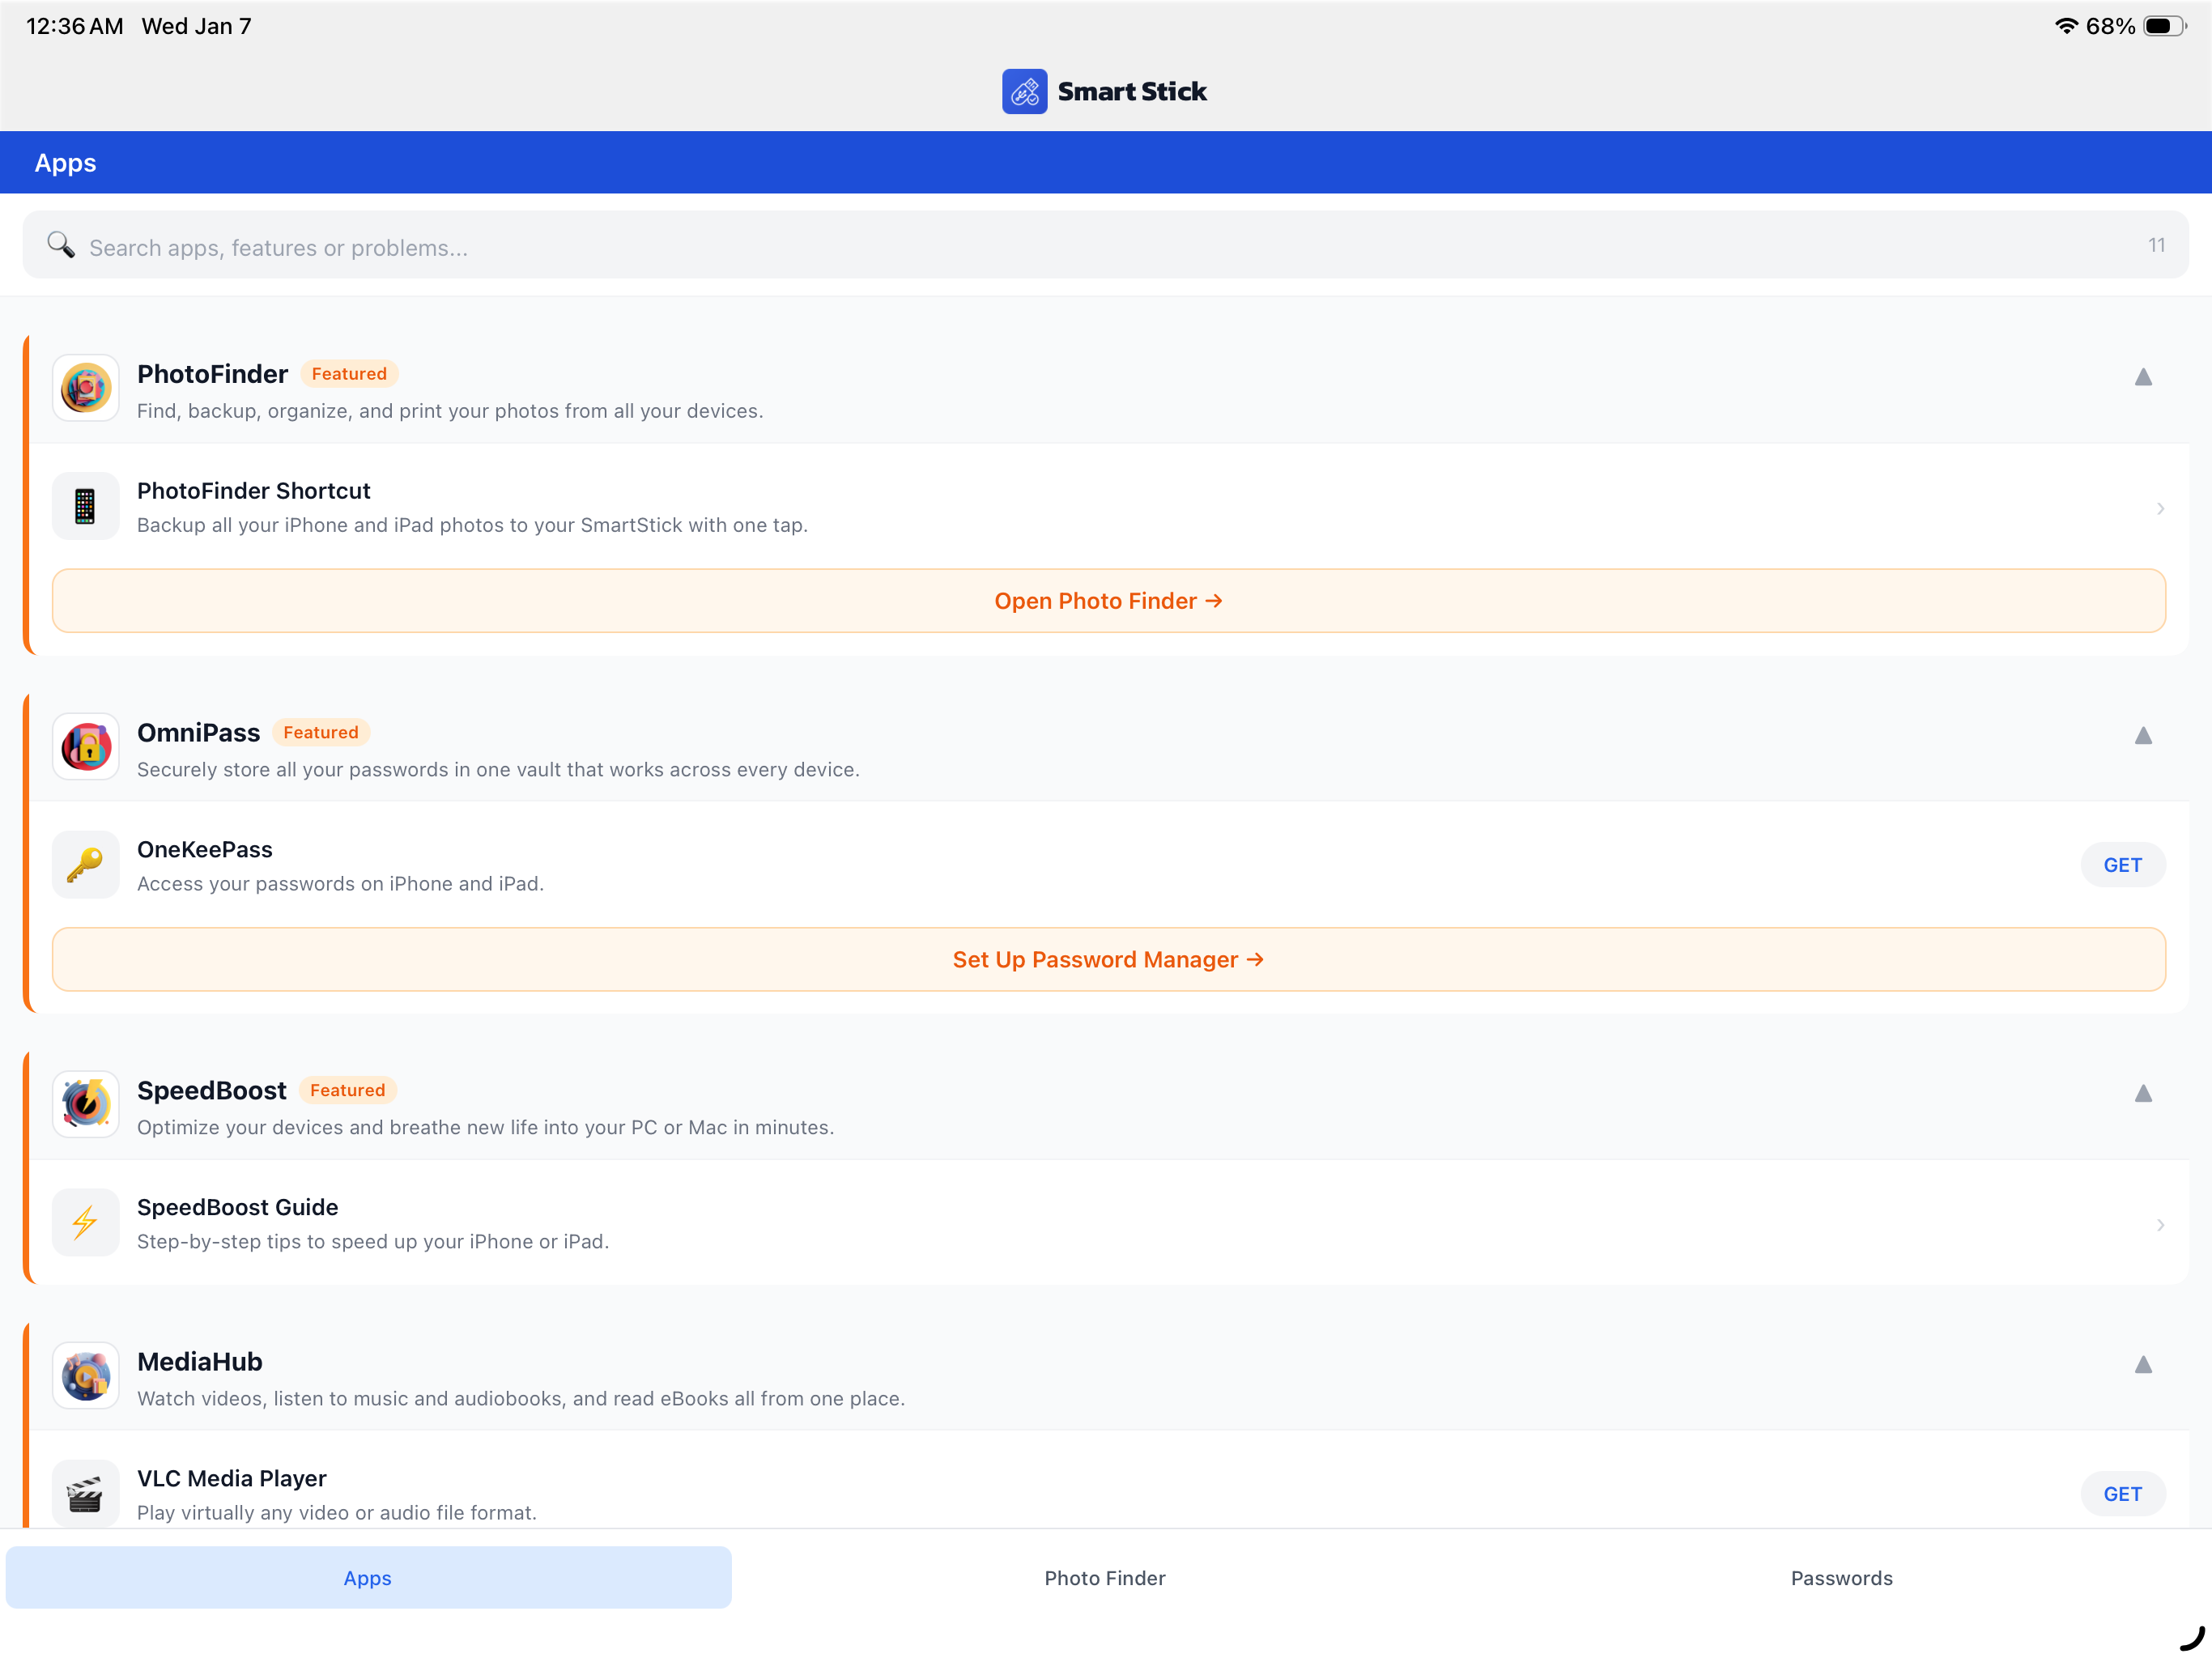Select the PhotoFinder Shortcut title

point(254,491)
